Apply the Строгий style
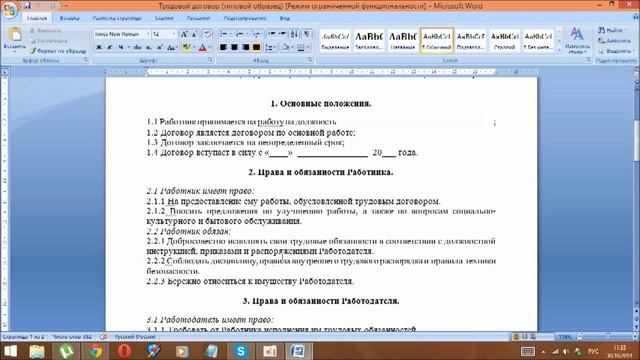This screenshot has height=360, width=640. coord(504,41)
